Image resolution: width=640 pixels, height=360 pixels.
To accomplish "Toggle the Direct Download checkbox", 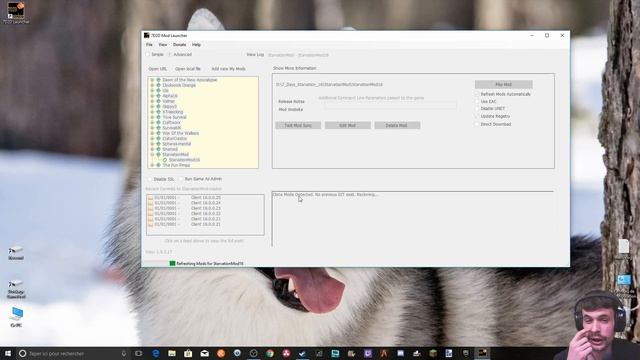I will coord(477,124).
